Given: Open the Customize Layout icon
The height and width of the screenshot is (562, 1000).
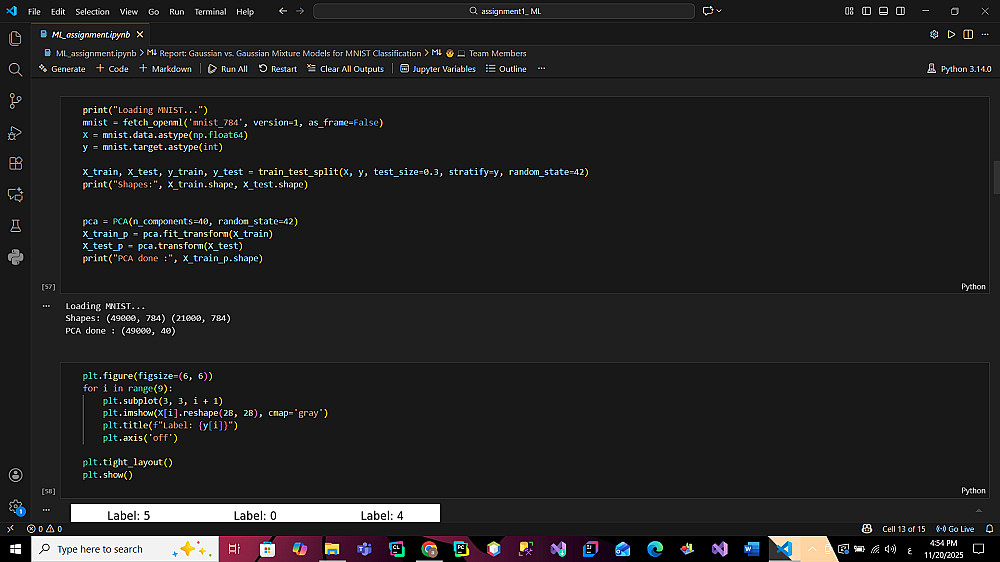Looking at the screenshot, I should [849, 11].
